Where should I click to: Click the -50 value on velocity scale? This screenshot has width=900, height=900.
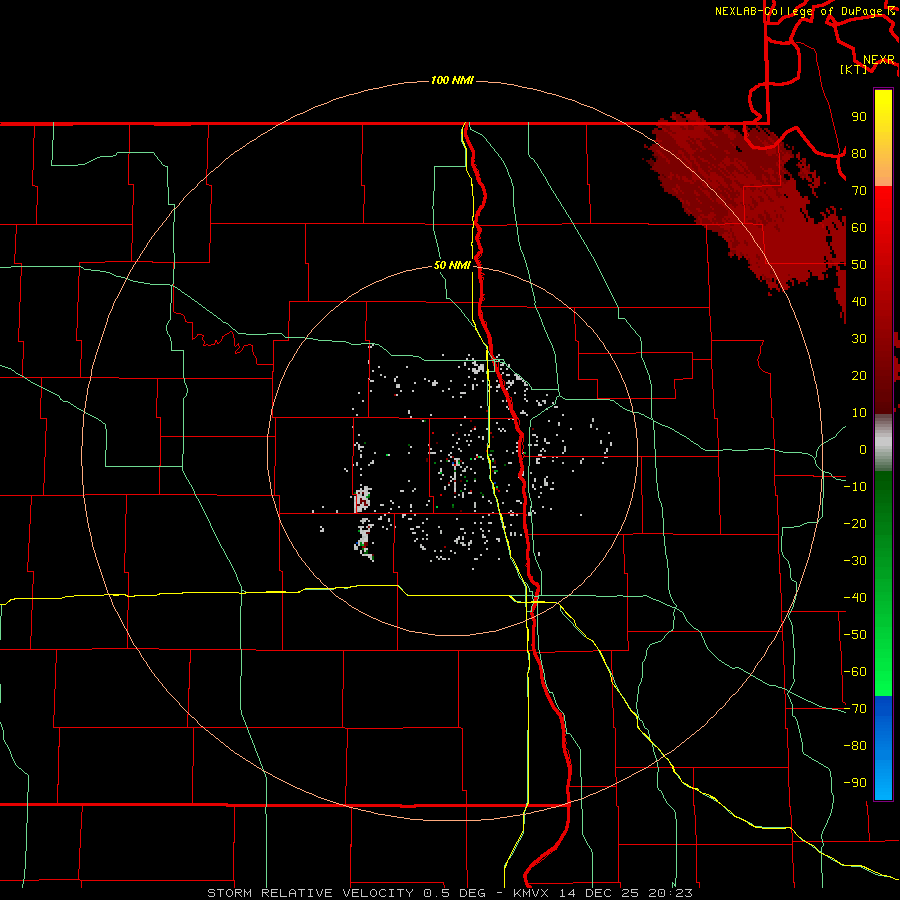point(855,635)
